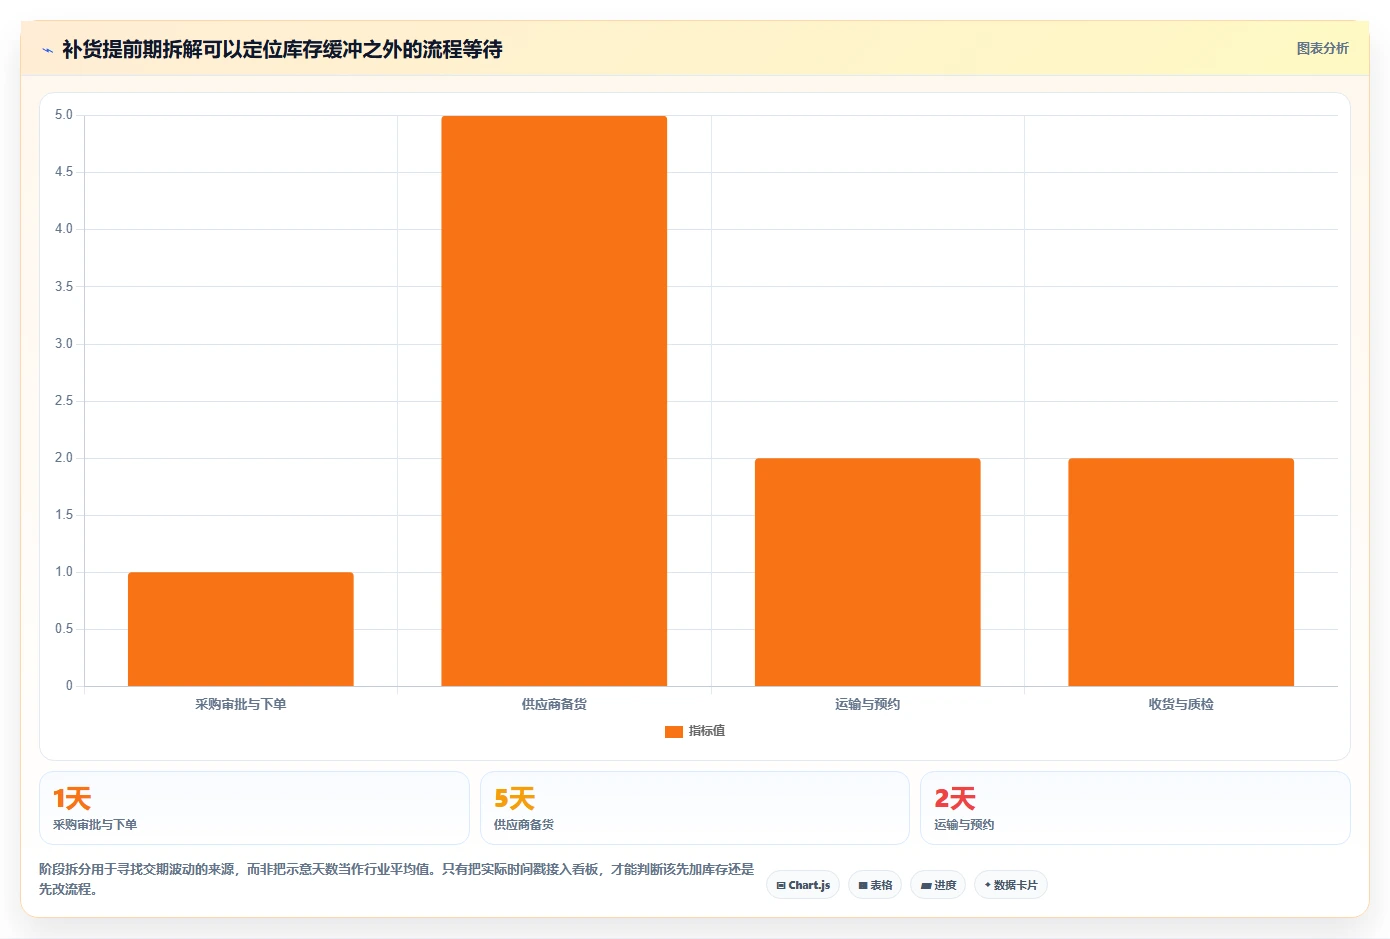This screenshot has height=939, width=1390.
Task: Select the 表格 chip
Action: click(x=875, y=885)
